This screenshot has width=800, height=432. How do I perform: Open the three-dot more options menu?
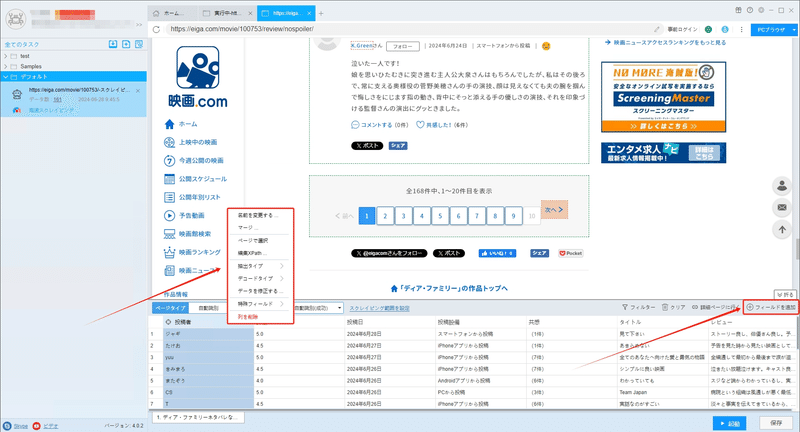click(741, 29)
